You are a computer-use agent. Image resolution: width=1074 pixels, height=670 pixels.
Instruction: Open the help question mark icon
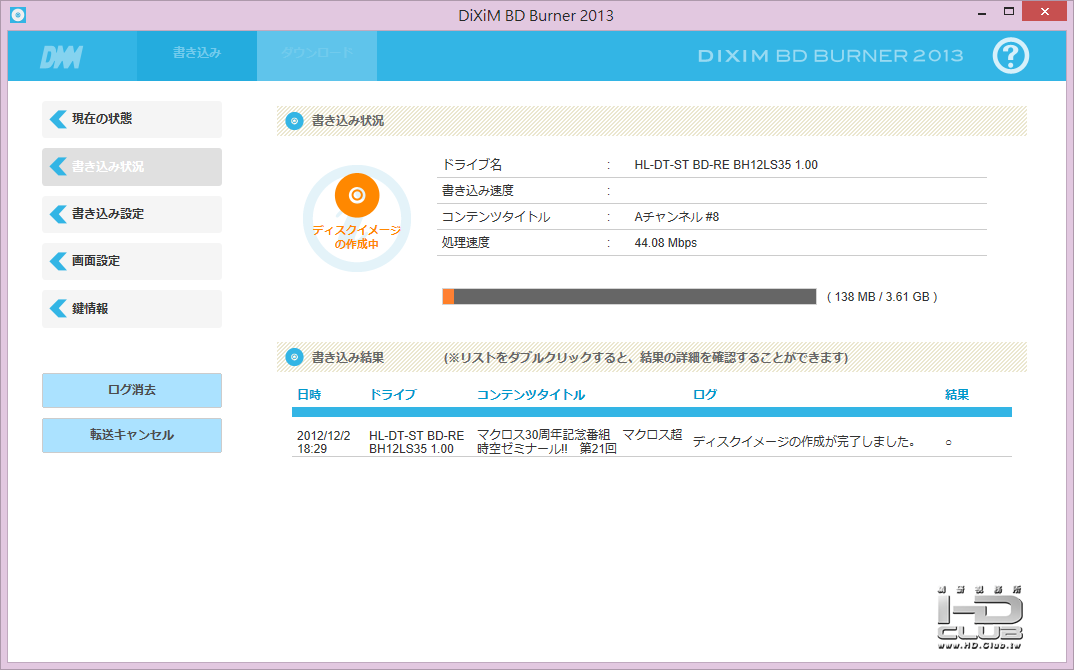pos(1010,55)
